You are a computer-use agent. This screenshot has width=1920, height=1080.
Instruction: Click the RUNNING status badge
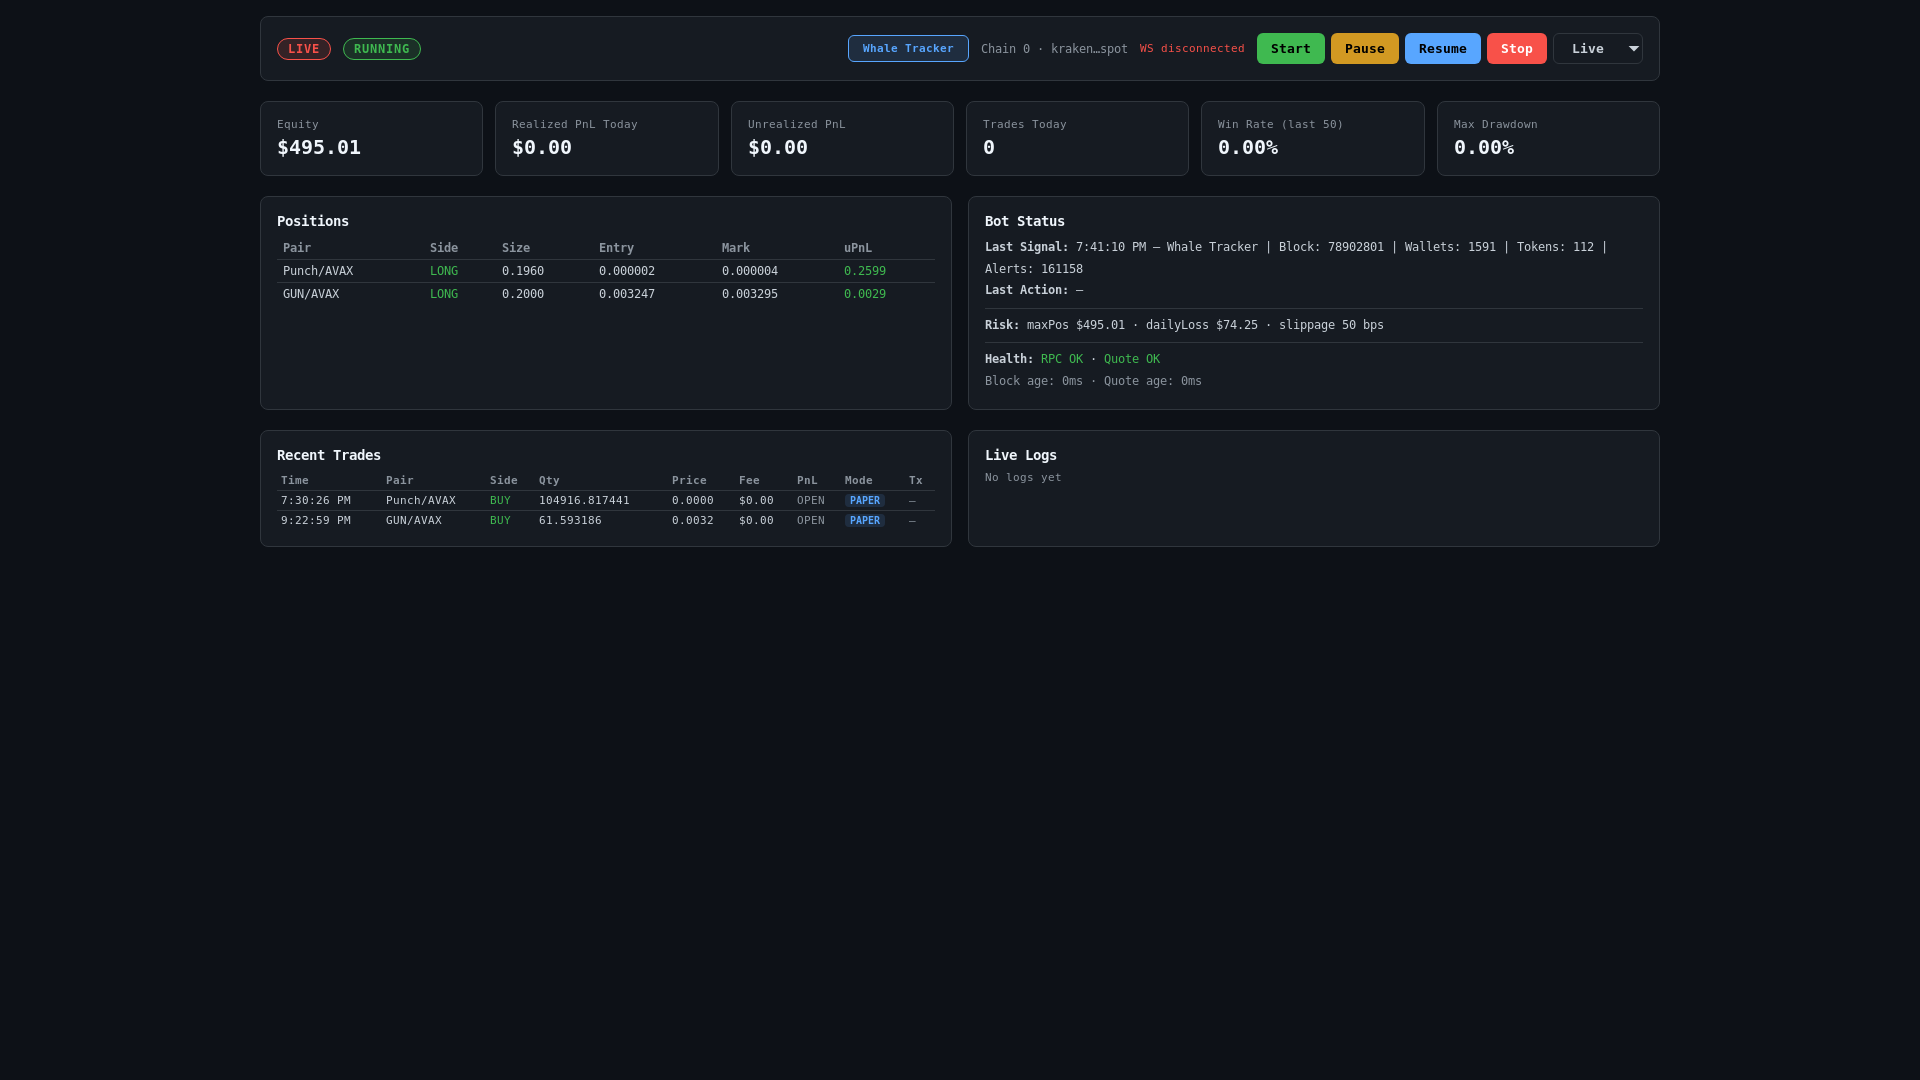pos(381,49)
